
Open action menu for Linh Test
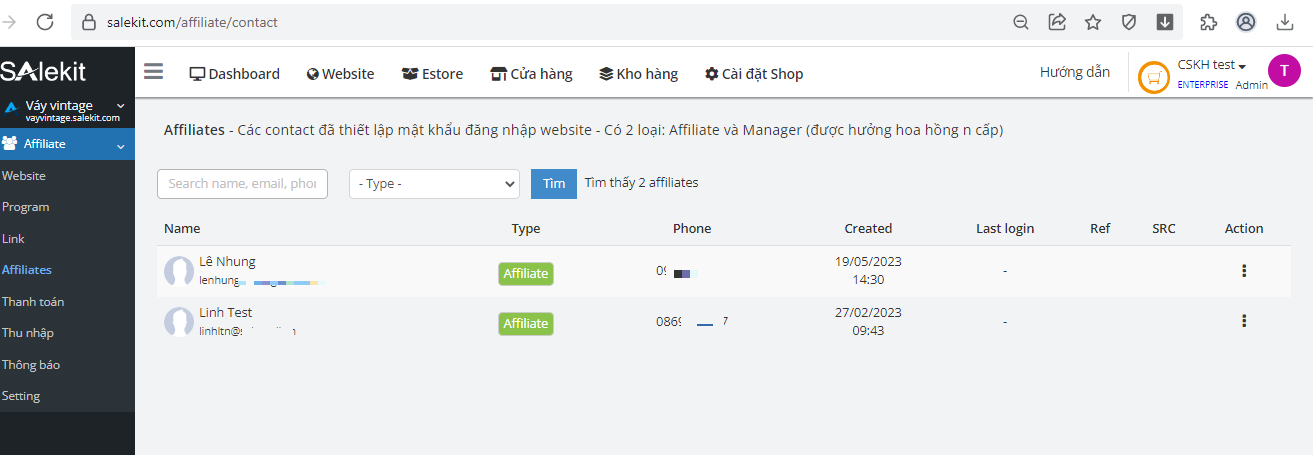point(1244,321)
